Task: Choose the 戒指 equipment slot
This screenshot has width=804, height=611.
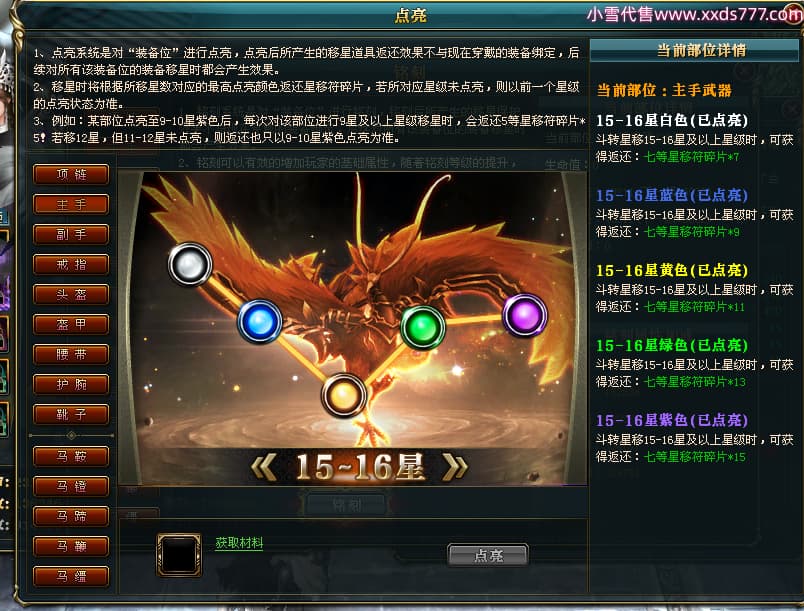Action: point(71,264)
